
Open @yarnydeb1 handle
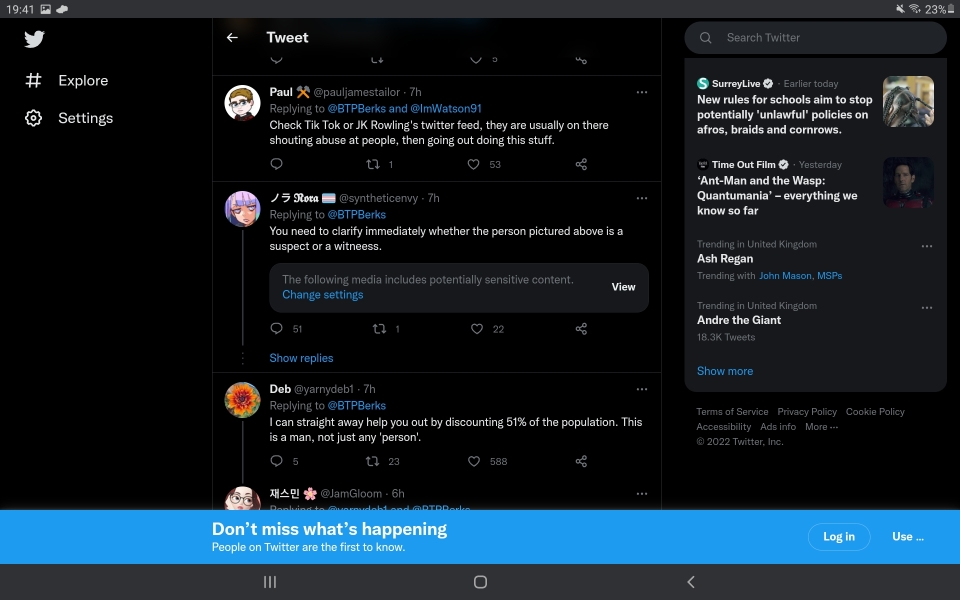[324, 389]
